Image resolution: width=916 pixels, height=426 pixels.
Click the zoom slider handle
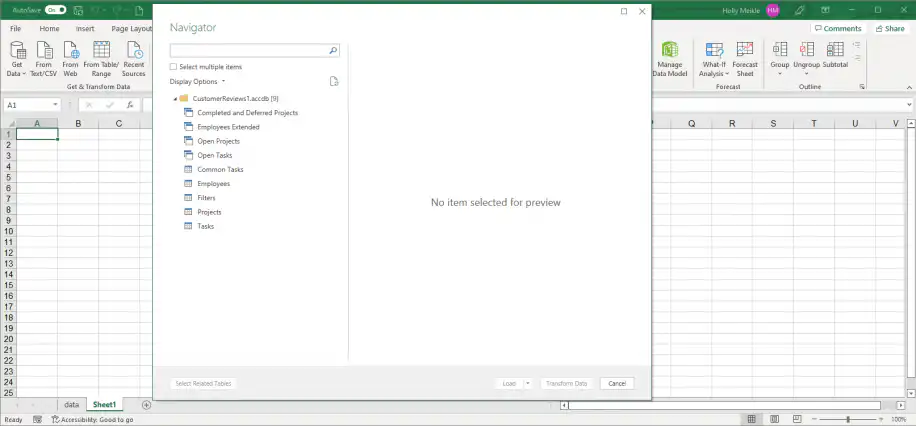coord(848,420)
